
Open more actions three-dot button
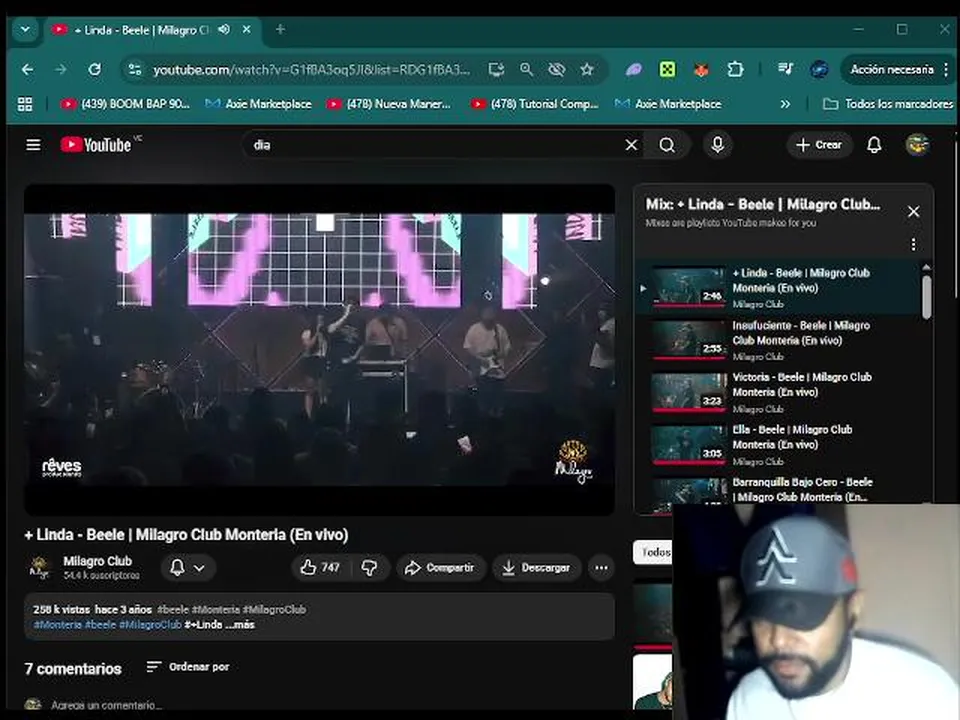click(x=601, y=568)
